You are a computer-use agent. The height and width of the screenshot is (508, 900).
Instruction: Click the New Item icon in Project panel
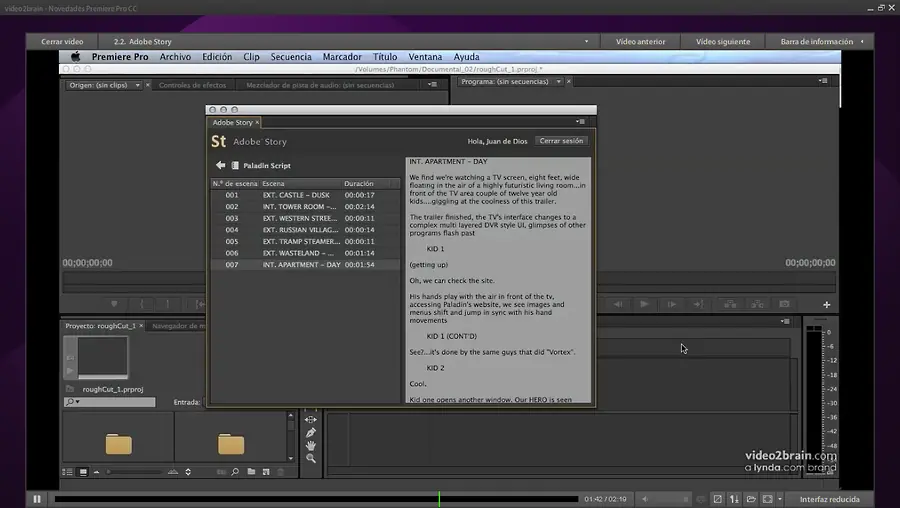[x=266, y=472]
